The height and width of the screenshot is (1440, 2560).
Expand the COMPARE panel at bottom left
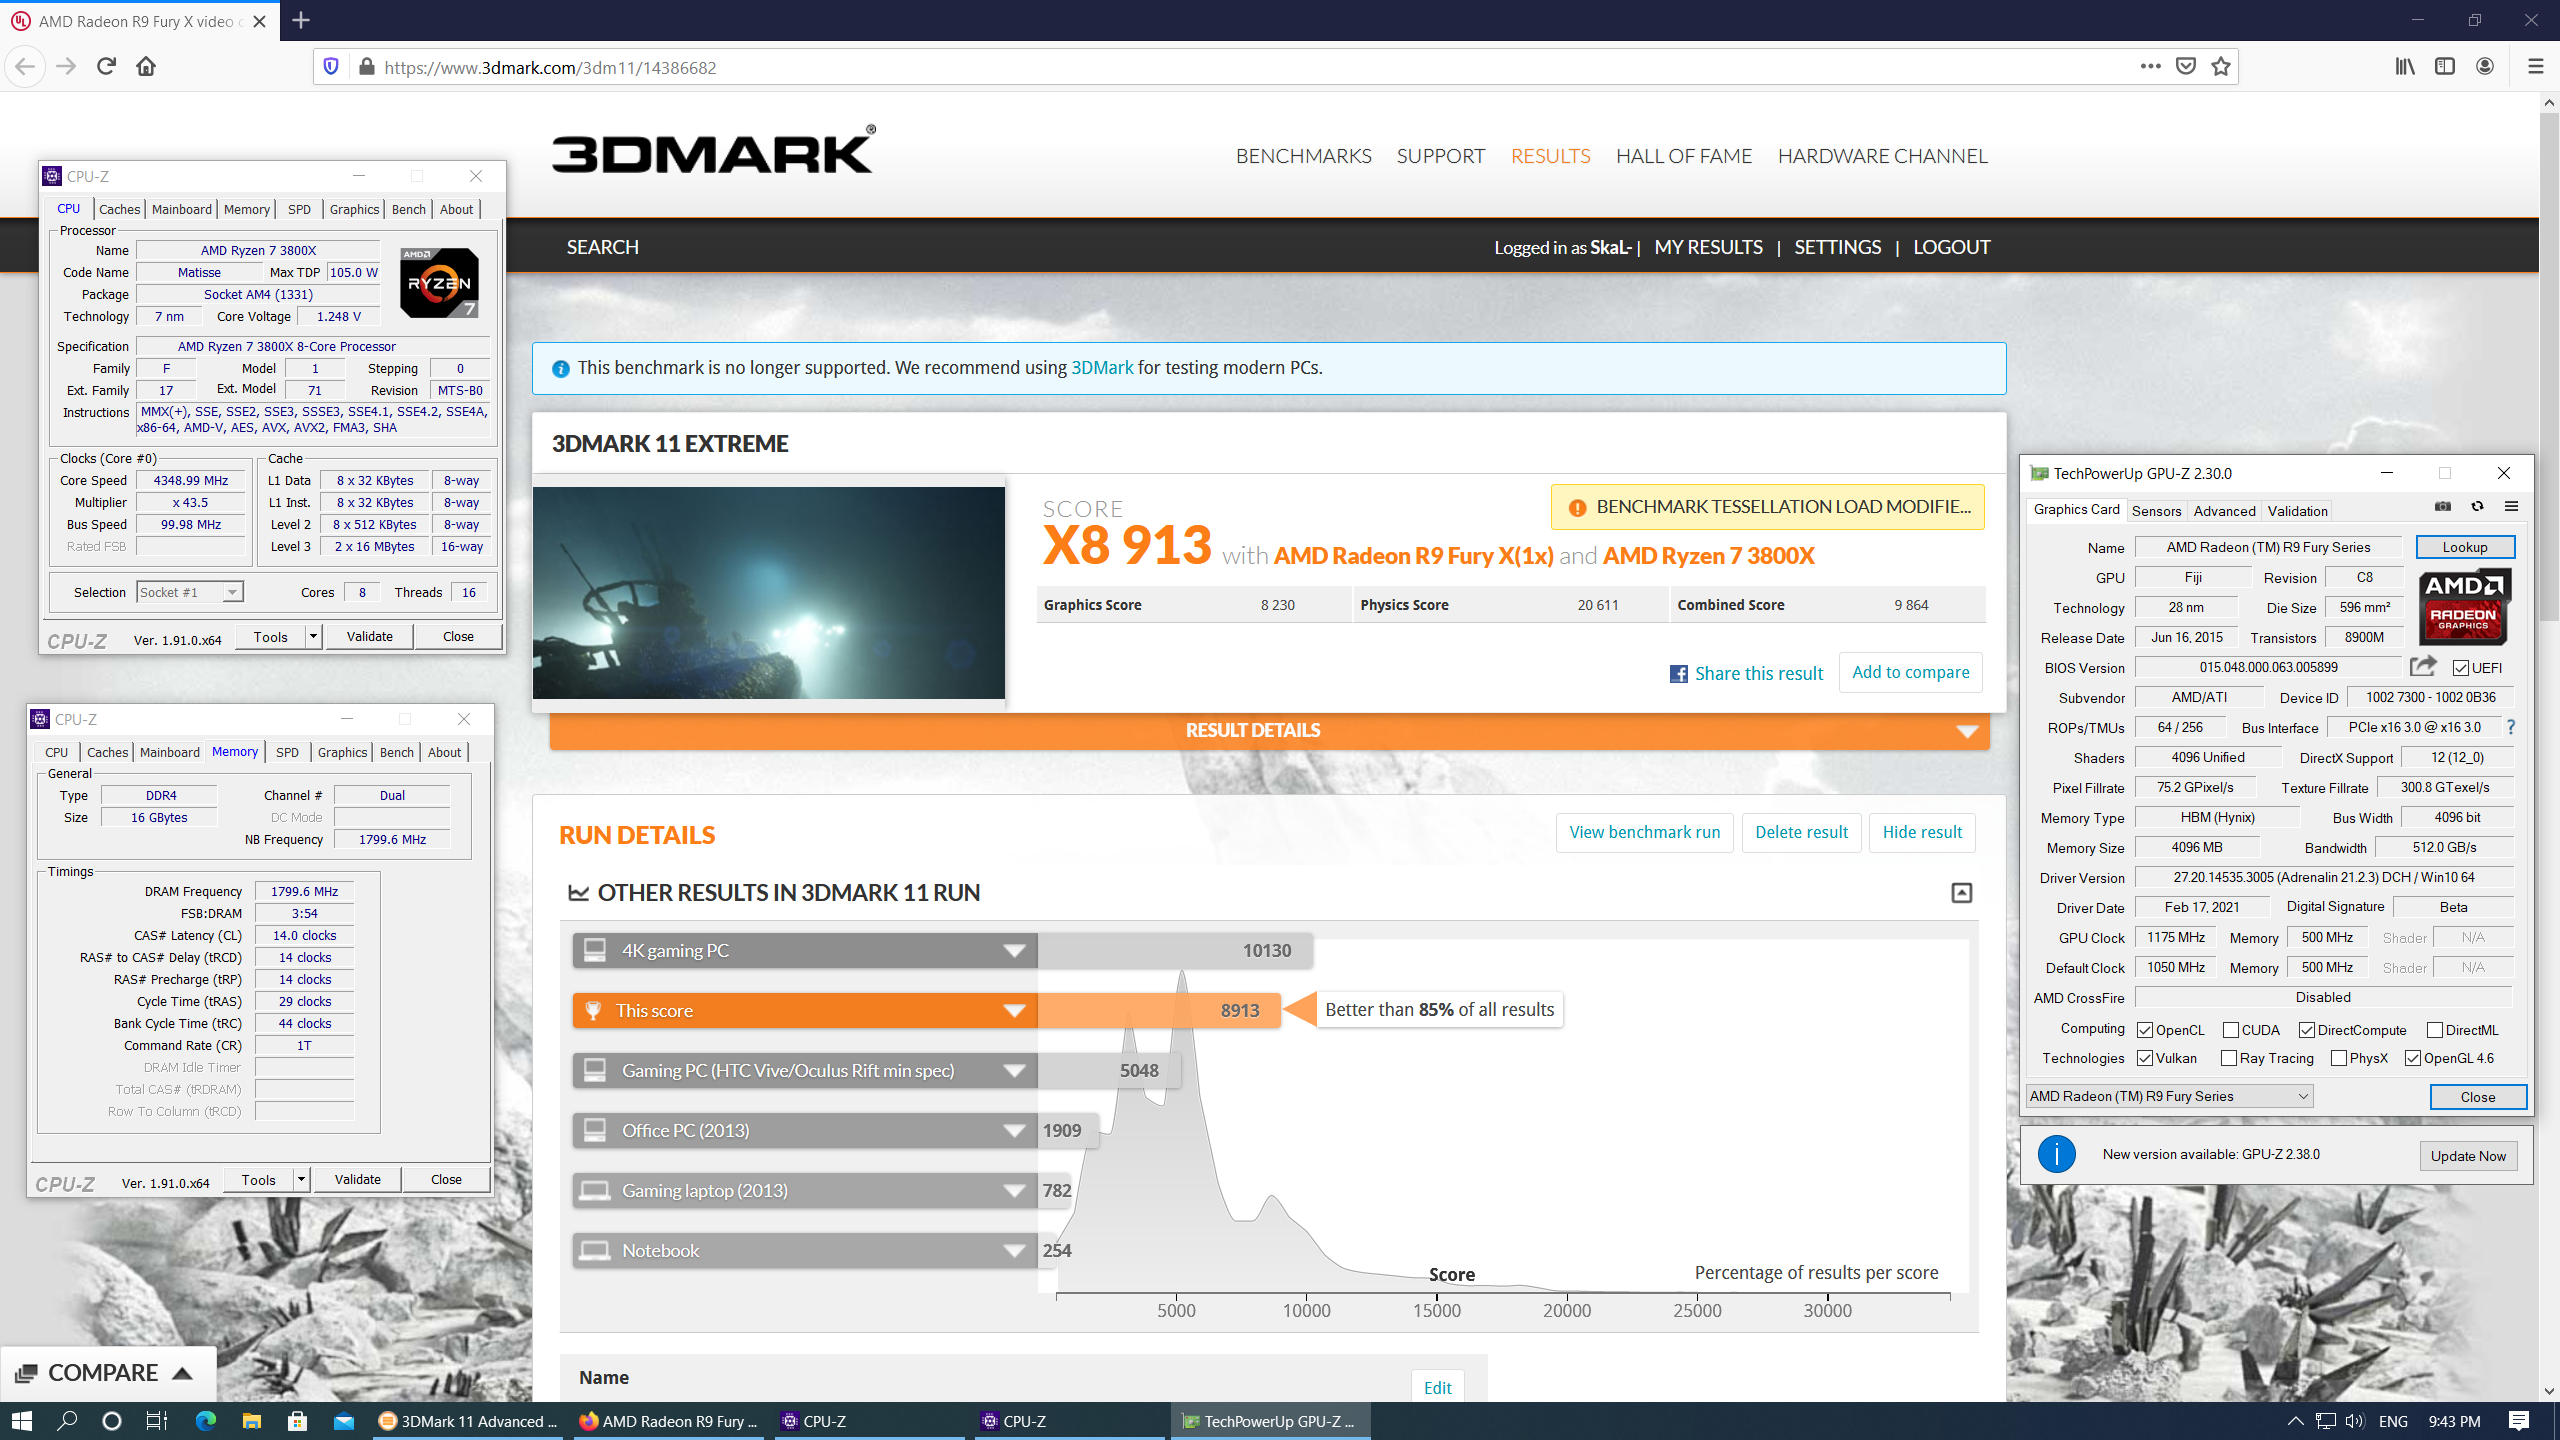click(x=107, y=1373)
